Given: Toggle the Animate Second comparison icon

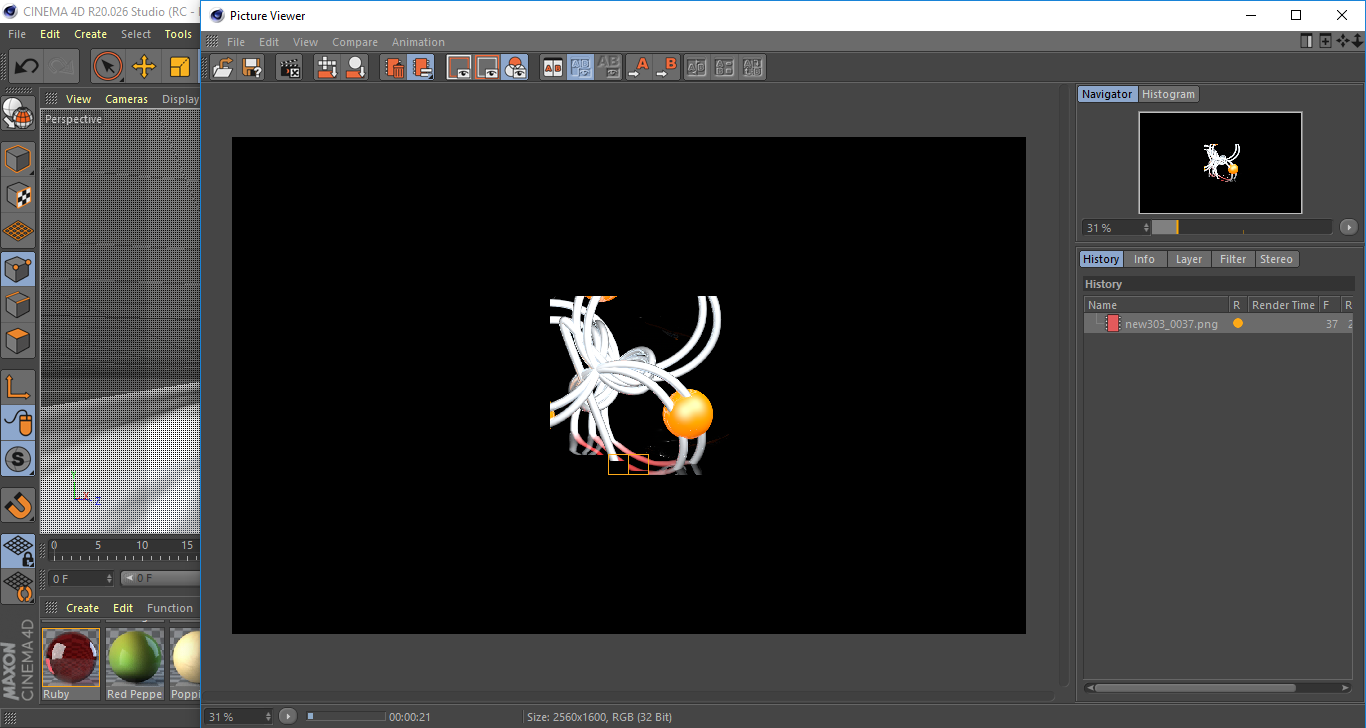Looking at the screenshot, I should pos(581,68).
